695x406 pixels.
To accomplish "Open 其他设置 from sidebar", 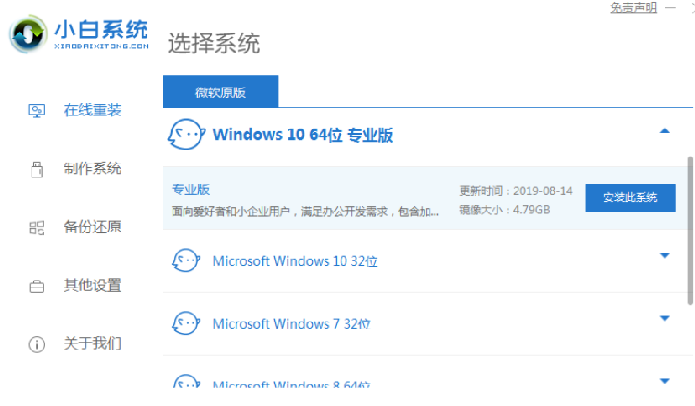I will point(92,286).
